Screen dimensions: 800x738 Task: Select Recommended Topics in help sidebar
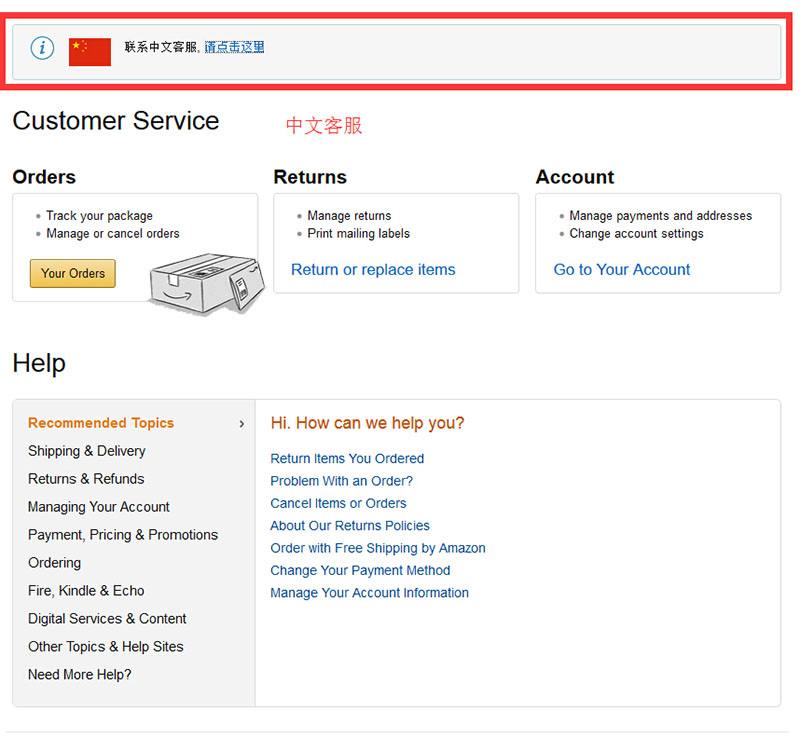coord(101,423)
